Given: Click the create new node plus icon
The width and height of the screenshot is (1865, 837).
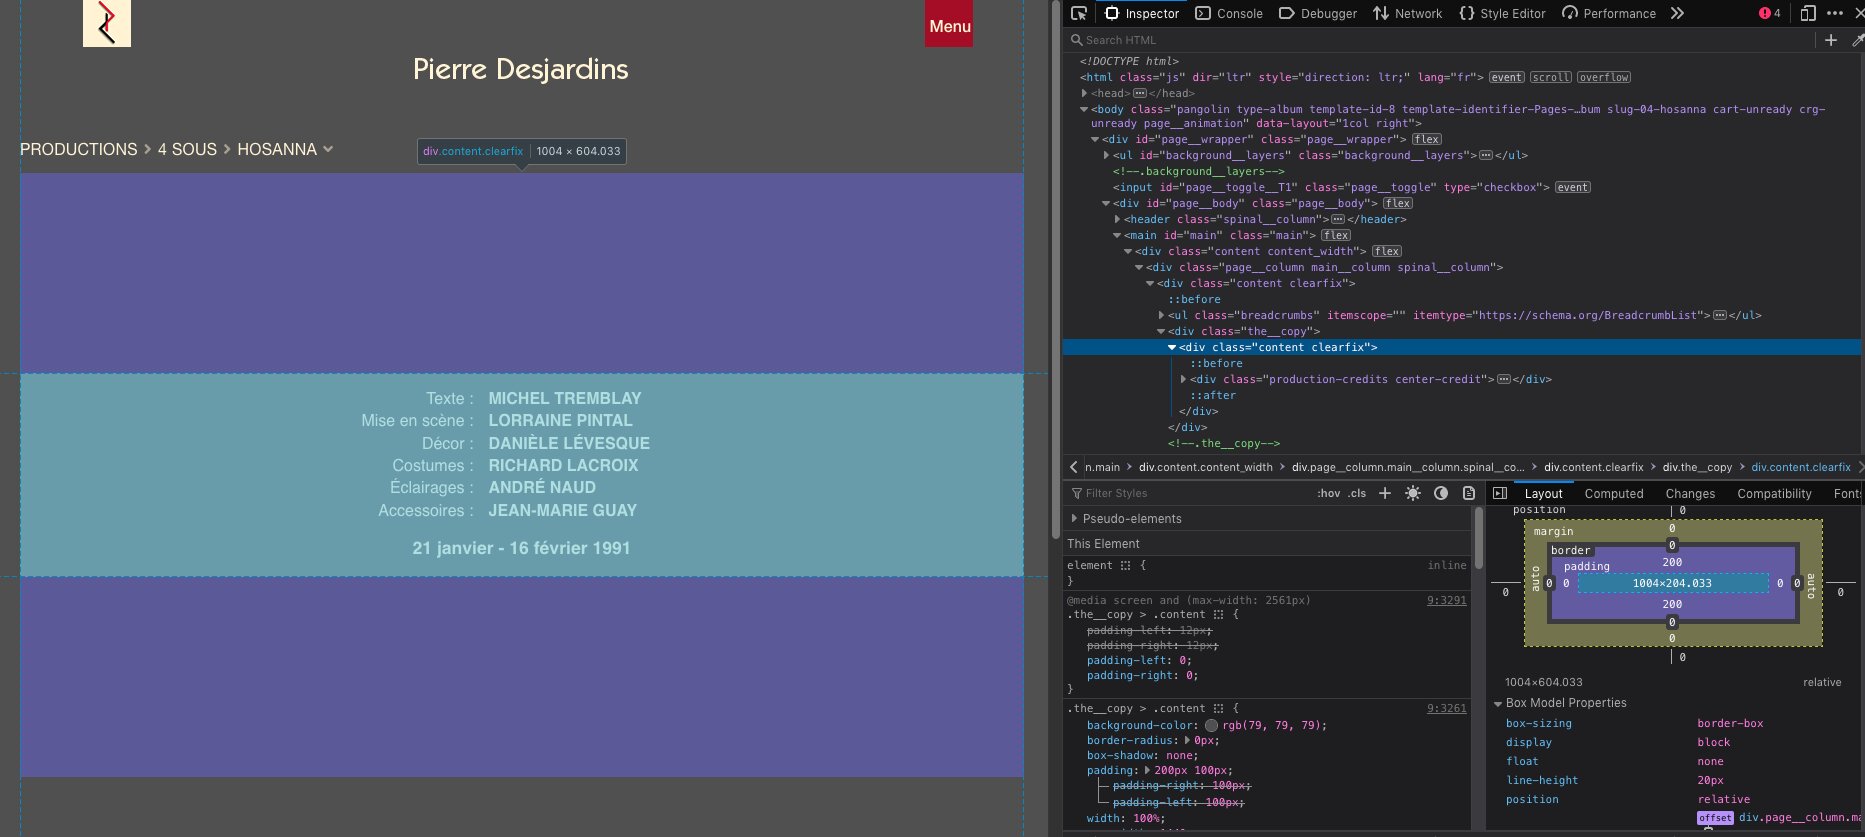Looking at the screenshot, I should point(1831,40).
